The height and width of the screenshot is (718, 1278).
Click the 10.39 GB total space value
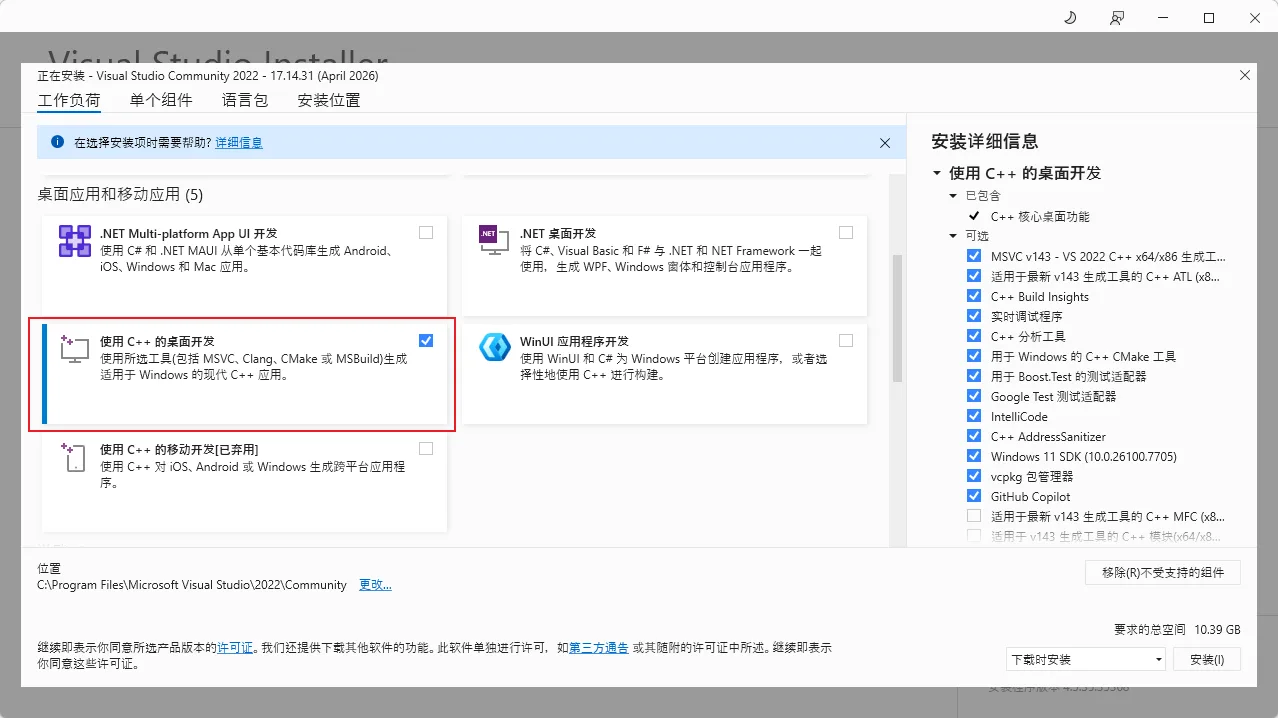[x=1217, y=630]
